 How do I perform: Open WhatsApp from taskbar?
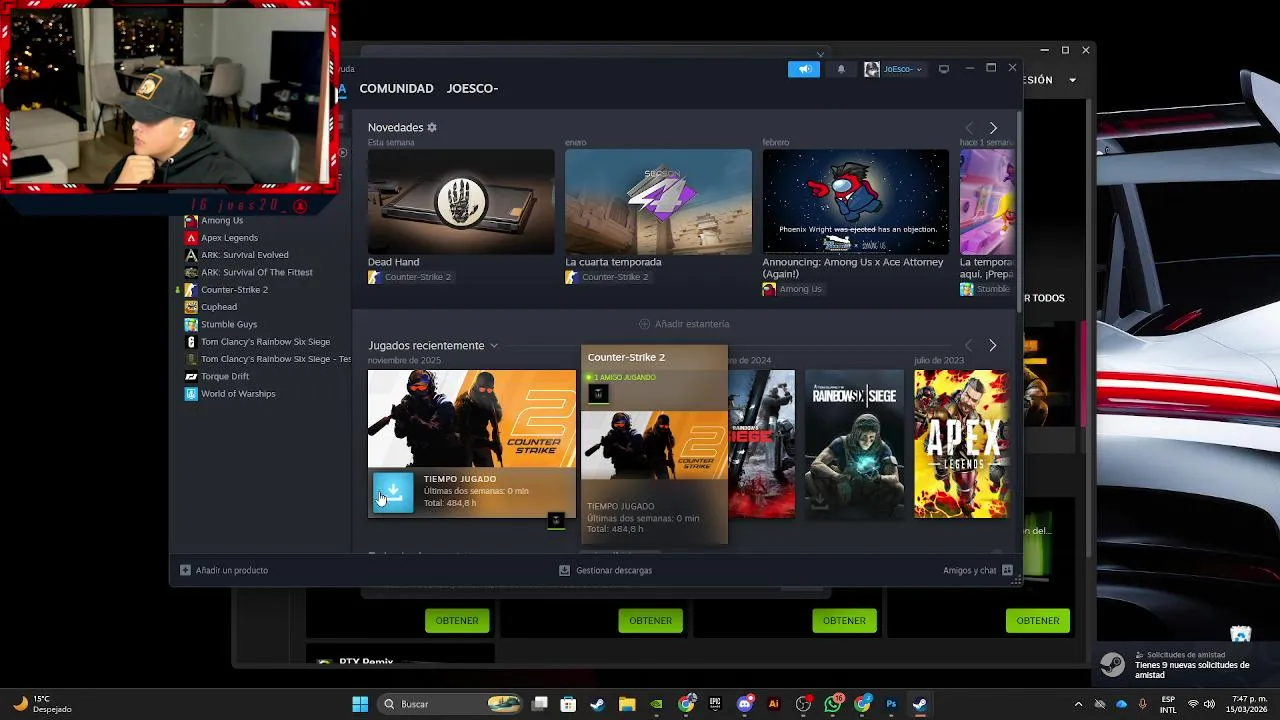point(833,704)
